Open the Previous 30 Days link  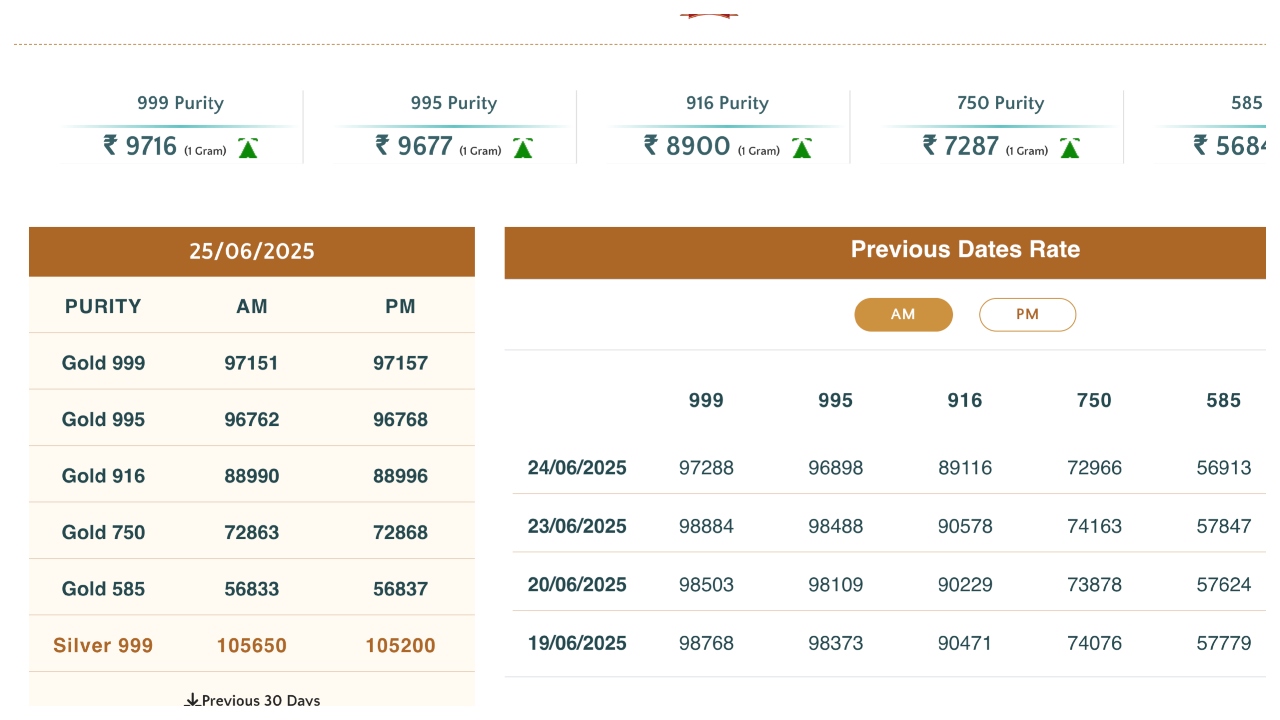[261, 700]
